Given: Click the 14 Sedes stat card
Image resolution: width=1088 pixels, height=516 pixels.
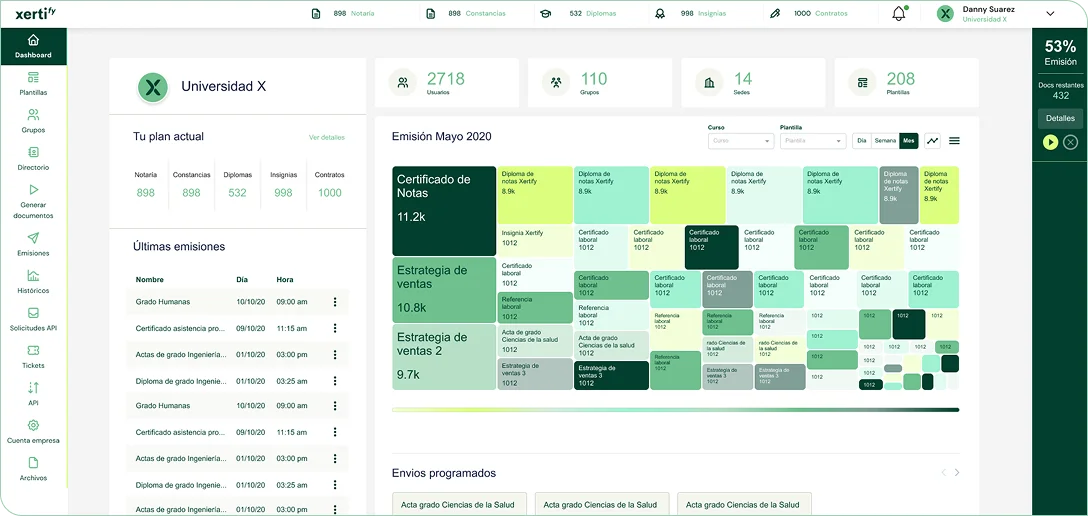Looking at the screenshot, I should (x=754, y=83).
